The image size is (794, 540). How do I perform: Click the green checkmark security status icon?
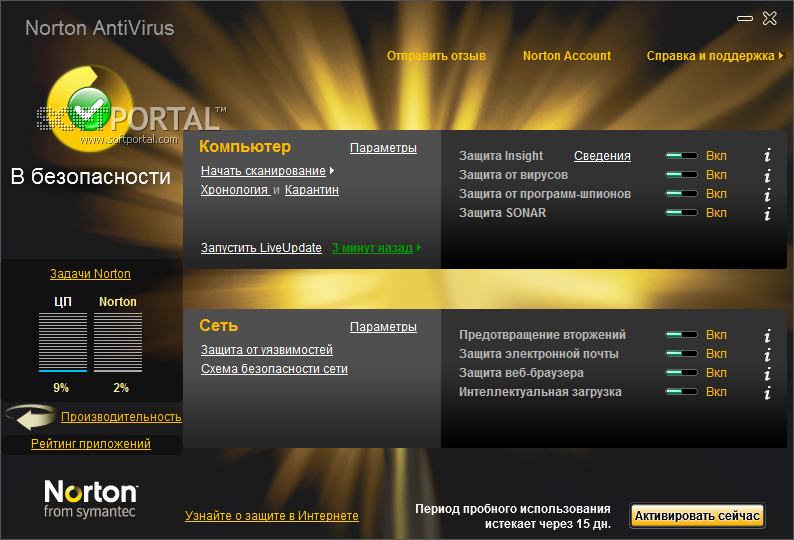89,108
